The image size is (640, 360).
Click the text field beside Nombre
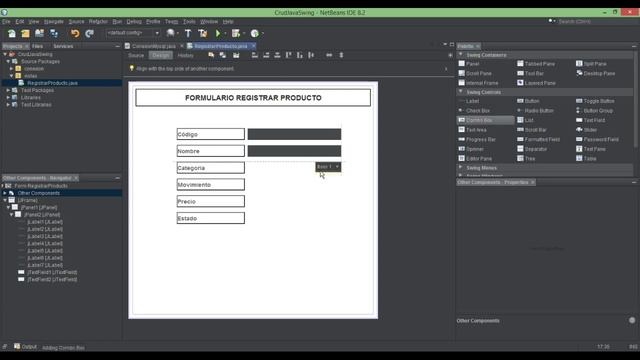click(294, 151)
